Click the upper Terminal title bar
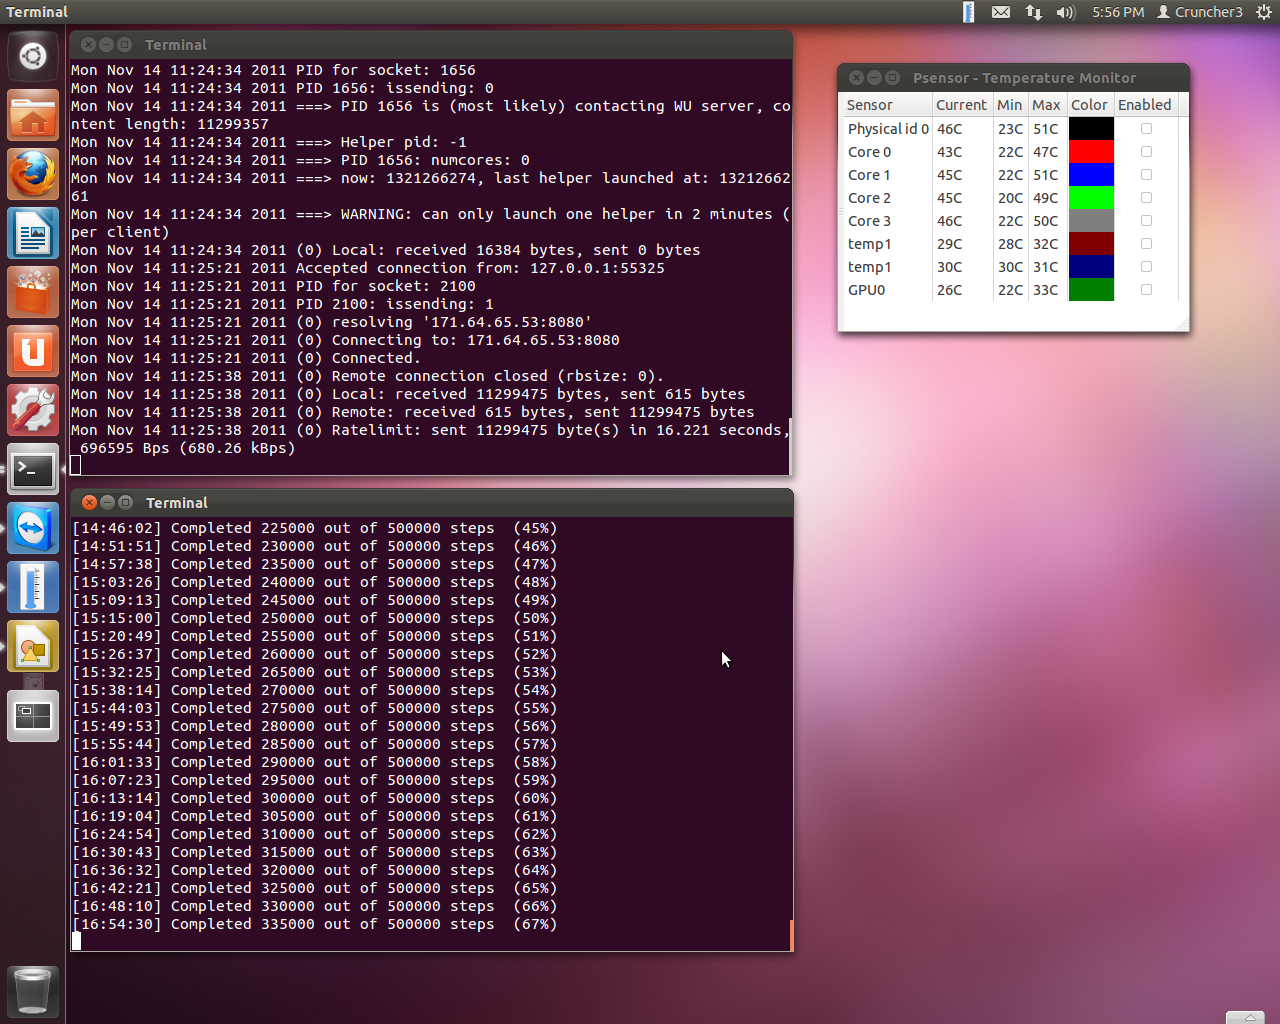1280x1024 pixels. [x=431, y=44]
